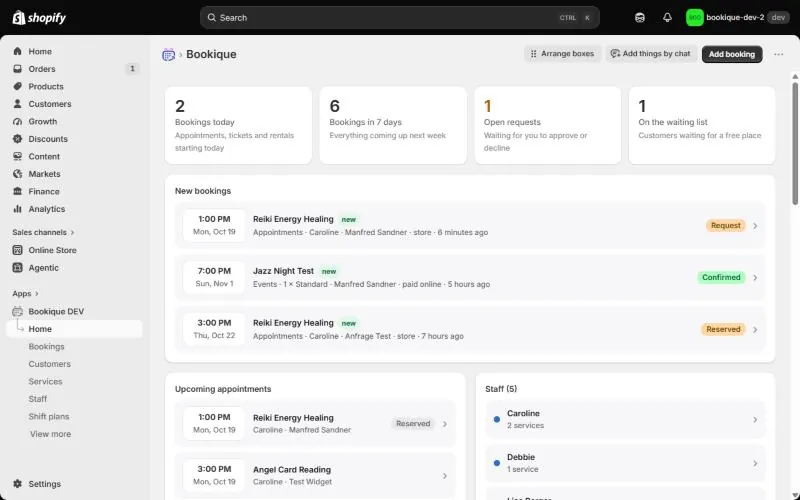800x500 pixels.
Task: Click the Add booking button
Action: [x=732, y=54]
